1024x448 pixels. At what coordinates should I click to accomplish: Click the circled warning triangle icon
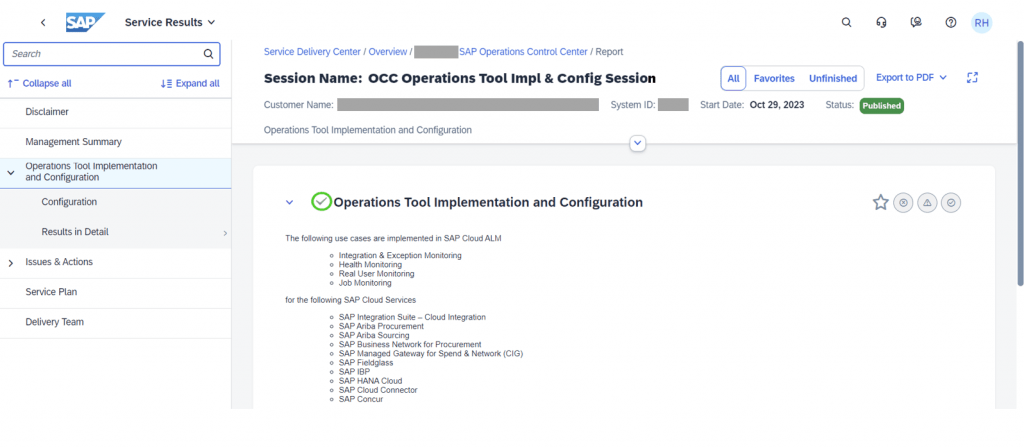coord(927,203)
